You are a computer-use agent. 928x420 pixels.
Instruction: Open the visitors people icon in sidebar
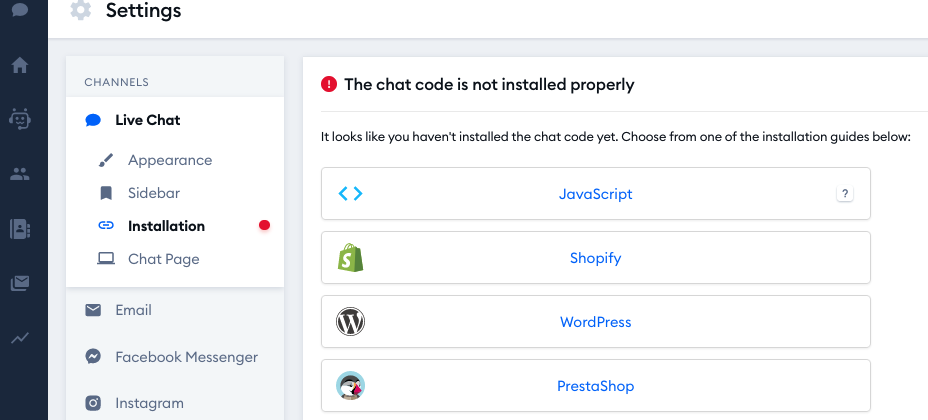pos(20,174)
